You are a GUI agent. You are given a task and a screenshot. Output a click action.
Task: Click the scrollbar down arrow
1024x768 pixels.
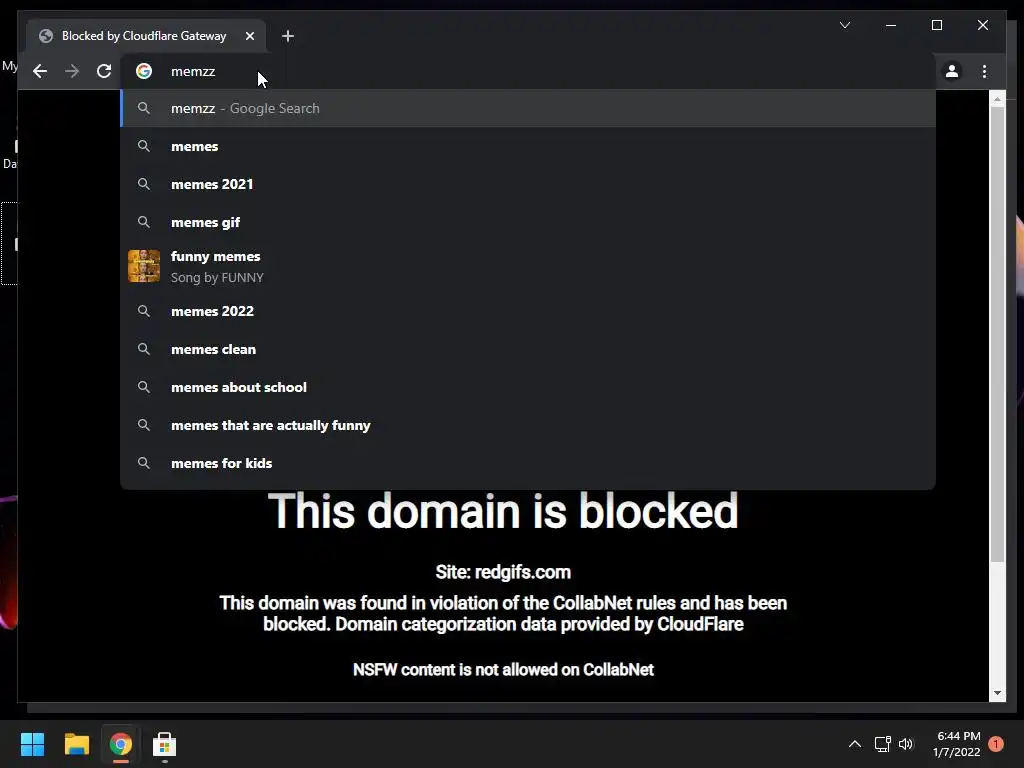(997, 693)
